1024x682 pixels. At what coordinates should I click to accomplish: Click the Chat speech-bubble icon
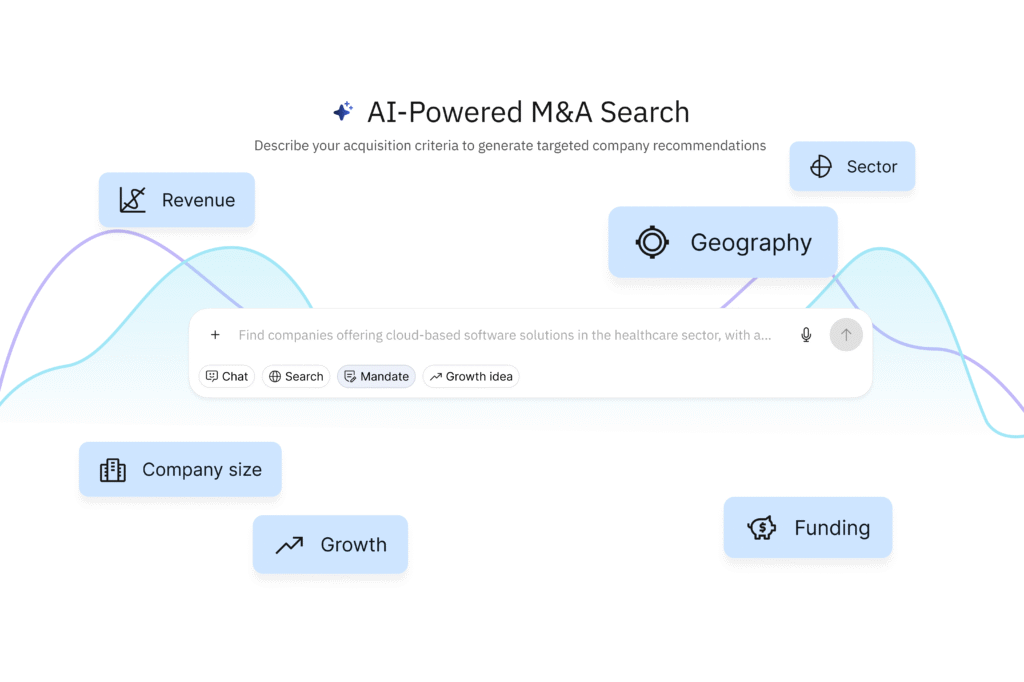pos(213,376)
